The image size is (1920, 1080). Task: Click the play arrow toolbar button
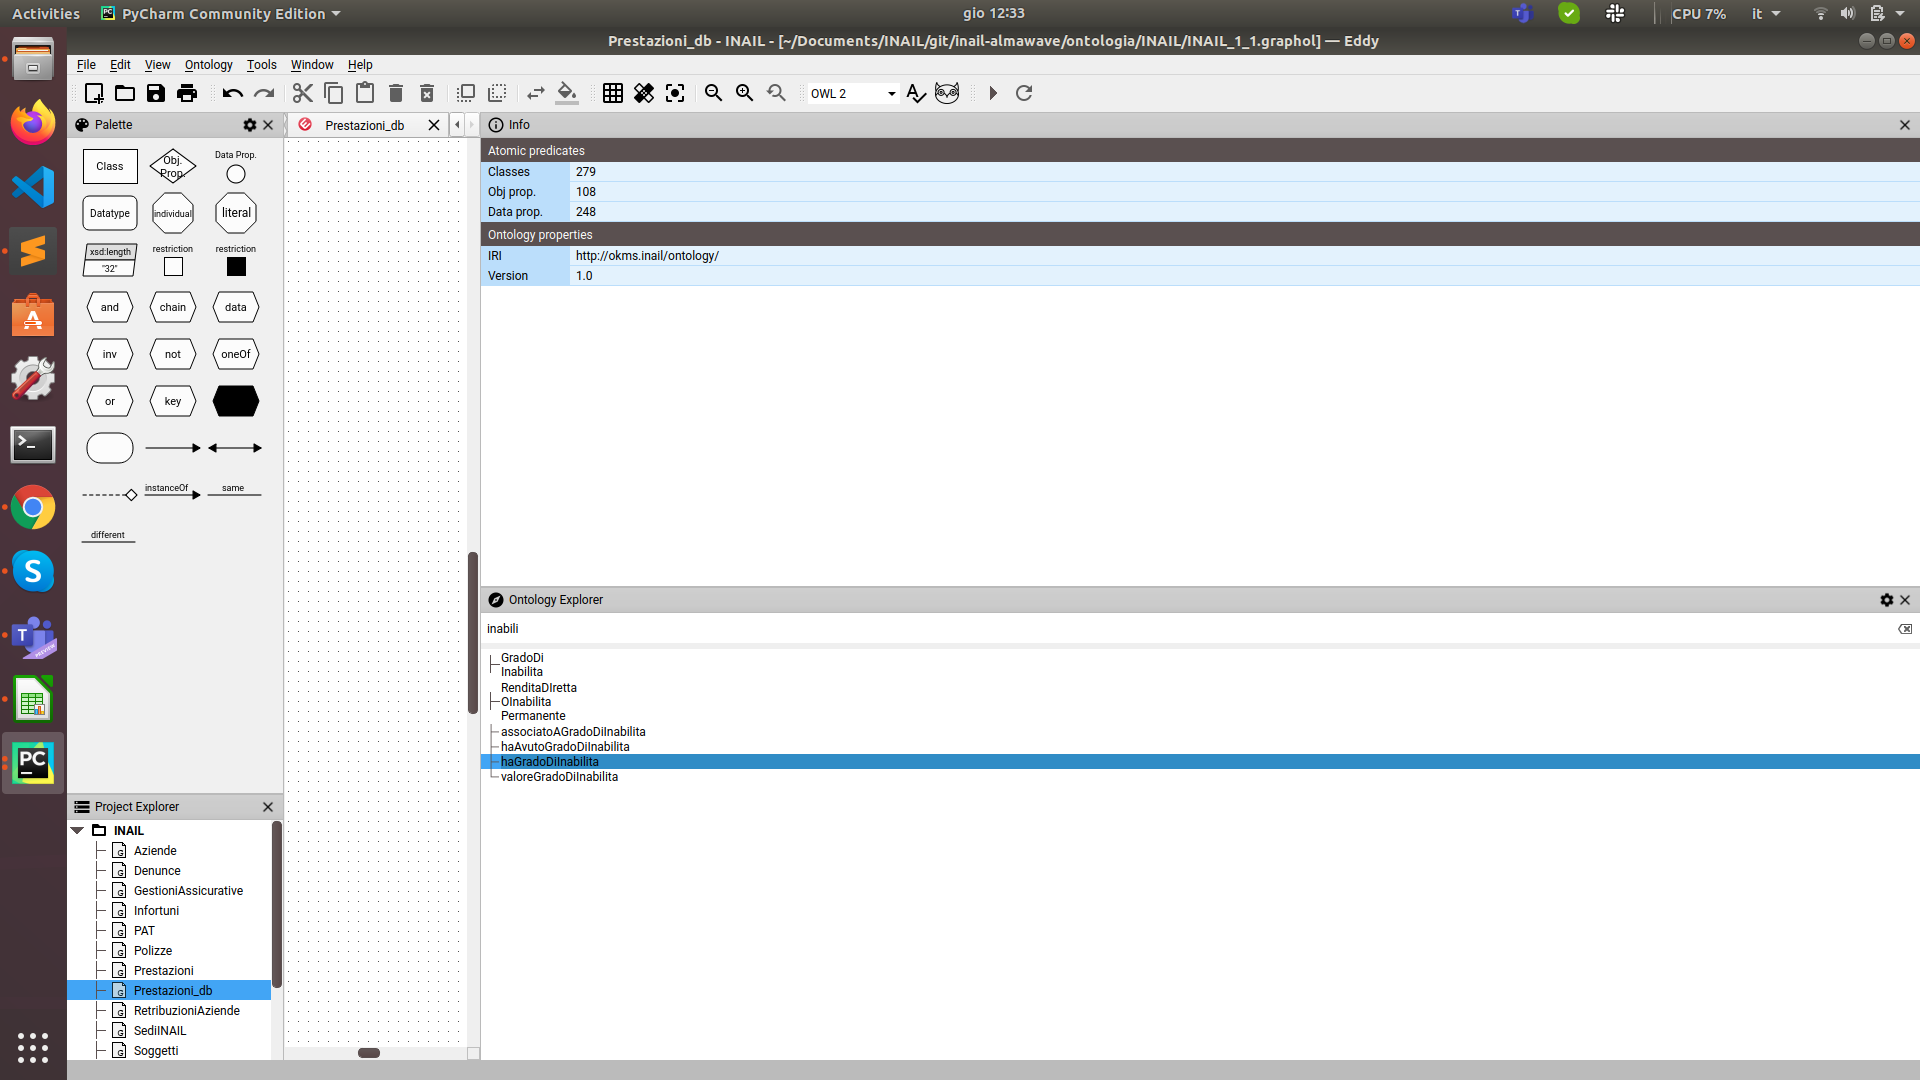[993, 93]
